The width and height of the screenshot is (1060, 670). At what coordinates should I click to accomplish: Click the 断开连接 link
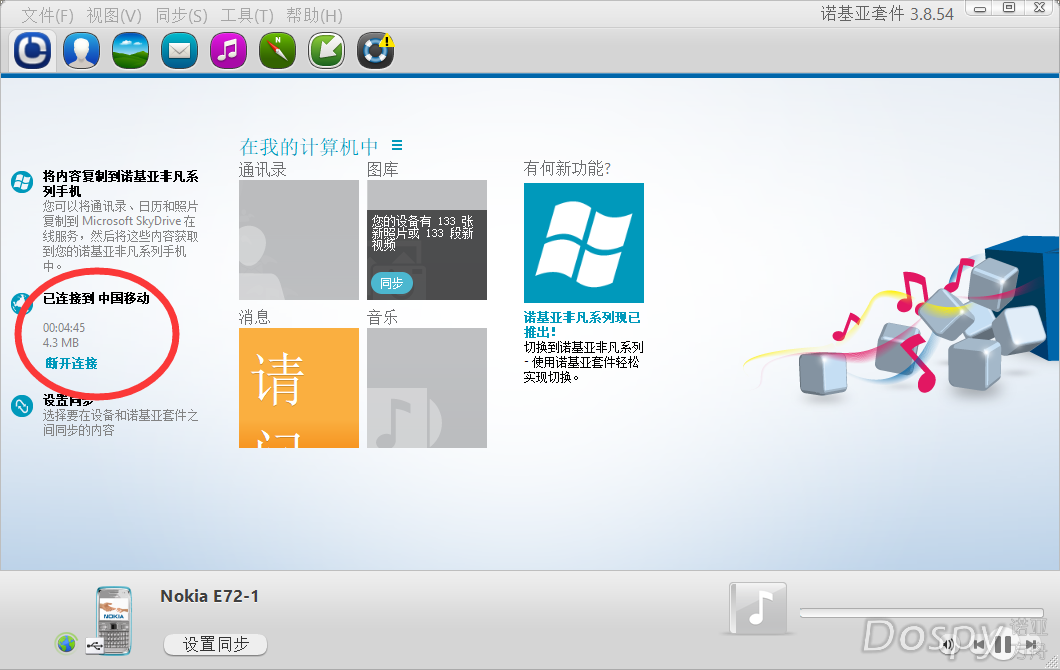pos(71,364)
